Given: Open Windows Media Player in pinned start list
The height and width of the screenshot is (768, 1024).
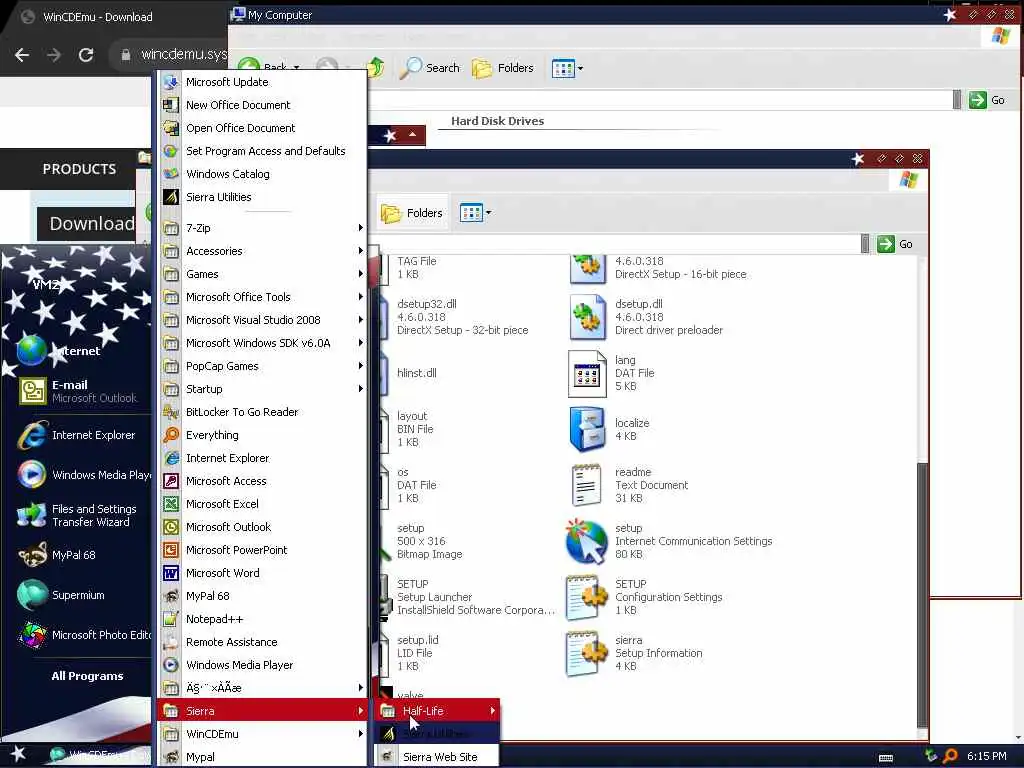Looking at the screenshot, I should 85,475.
